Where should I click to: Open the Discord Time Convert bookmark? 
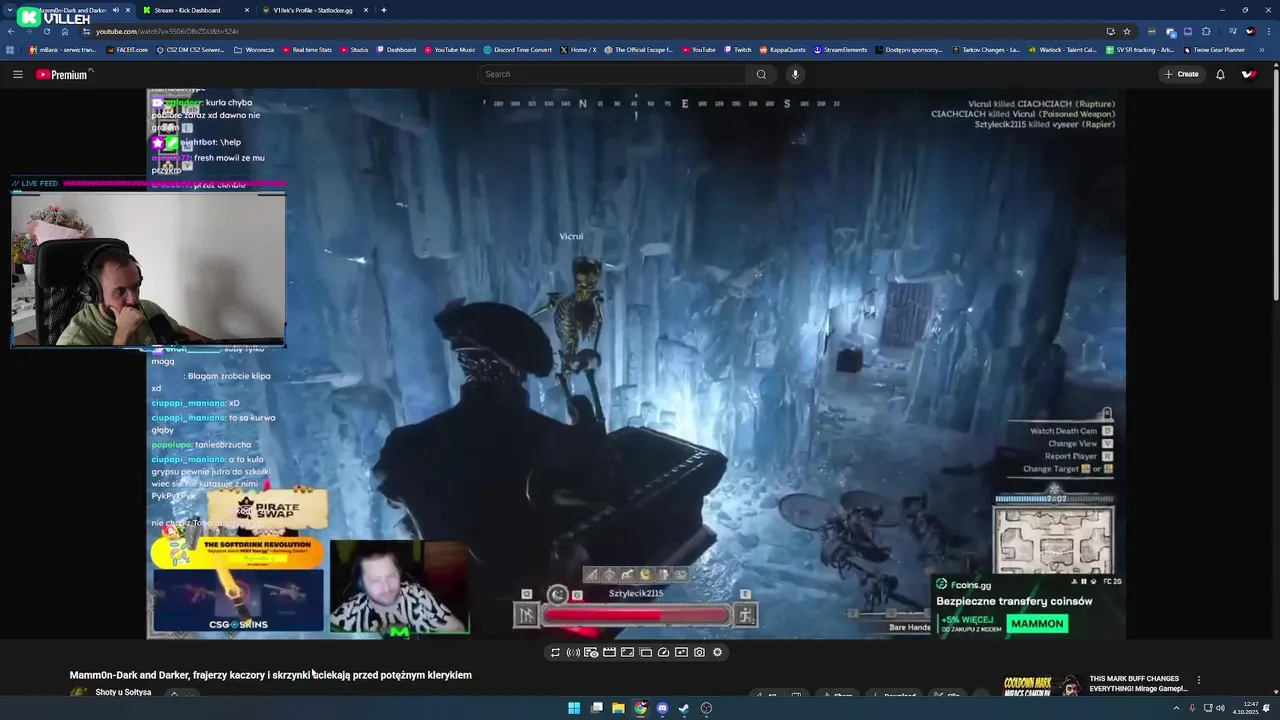point(517,49)
